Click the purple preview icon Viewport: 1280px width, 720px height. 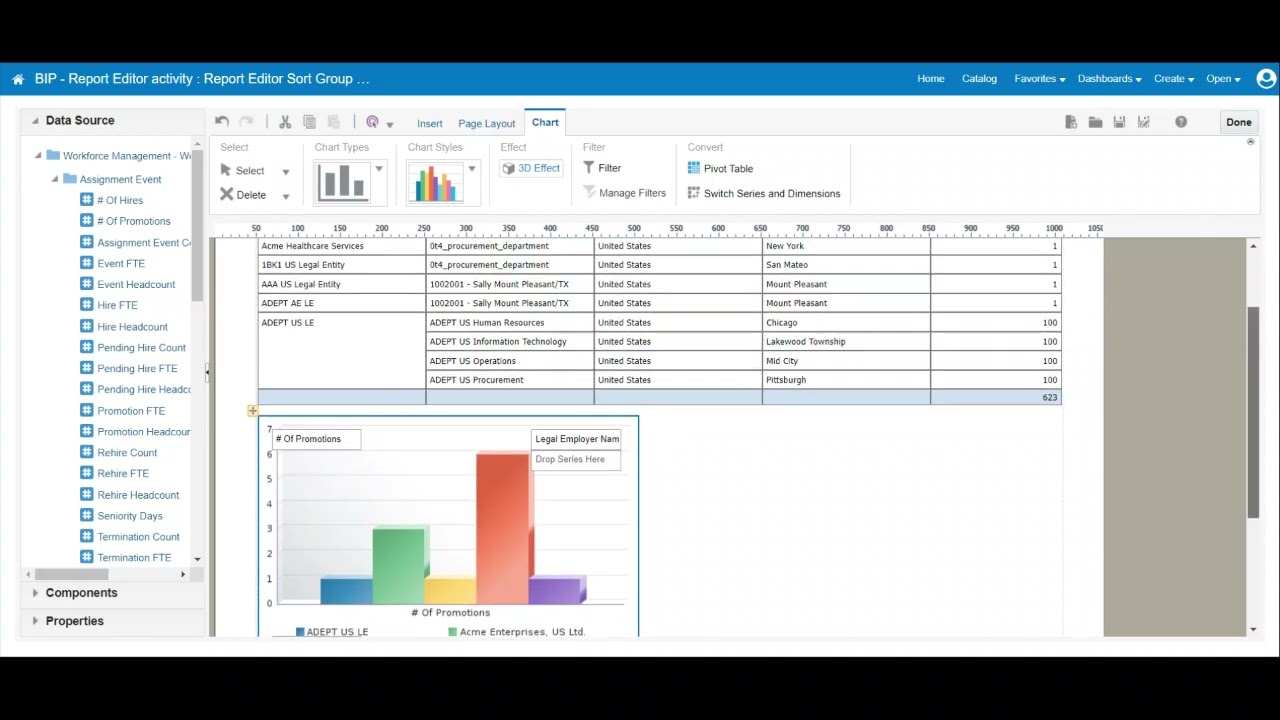point(373,122)
